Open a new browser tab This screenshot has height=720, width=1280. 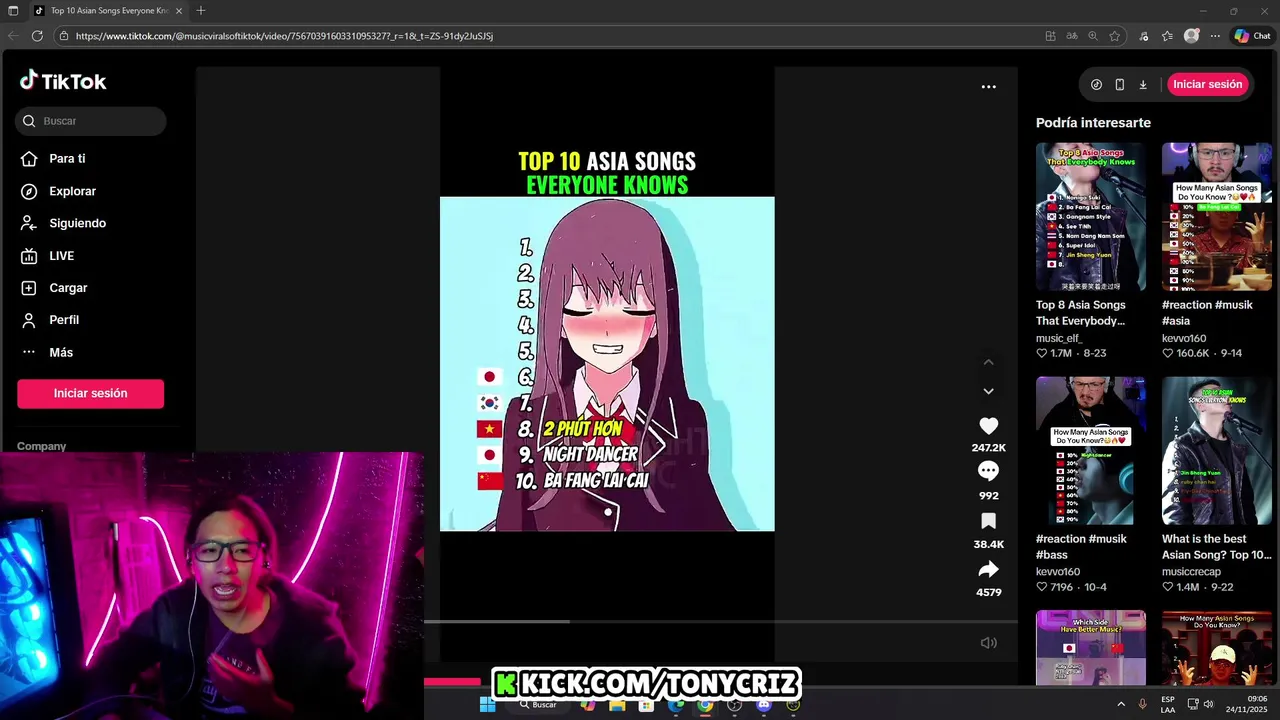pos(201,11)
